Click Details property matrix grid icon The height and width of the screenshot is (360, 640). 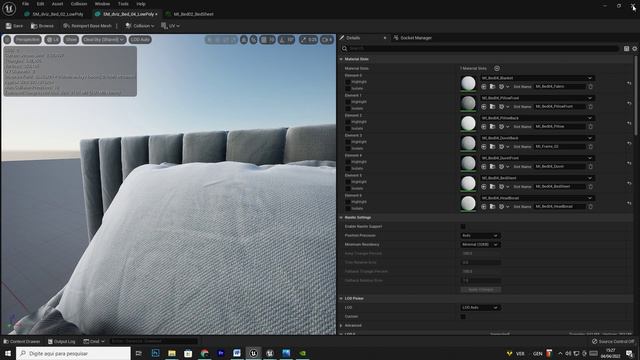tap(627, 49)
